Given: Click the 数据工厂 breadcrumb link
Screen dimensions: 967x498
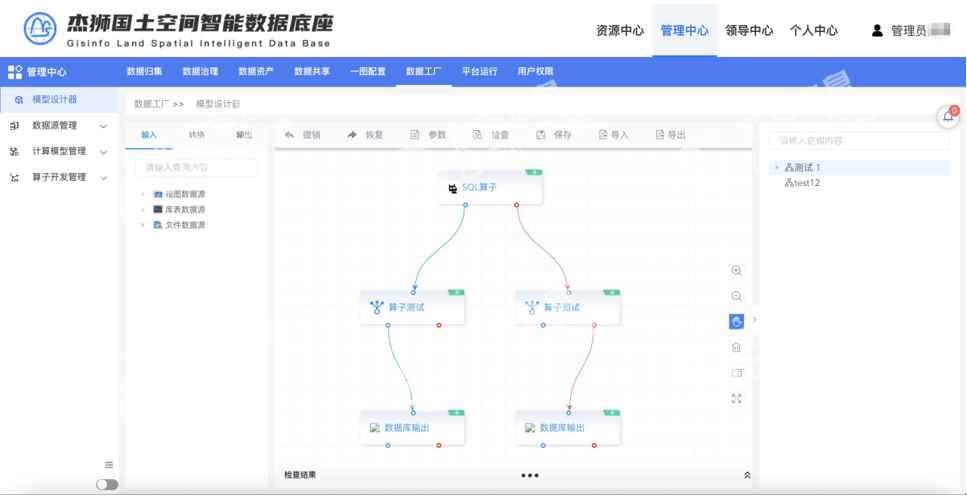Looking at the screenshot, I should click(151, 104).
